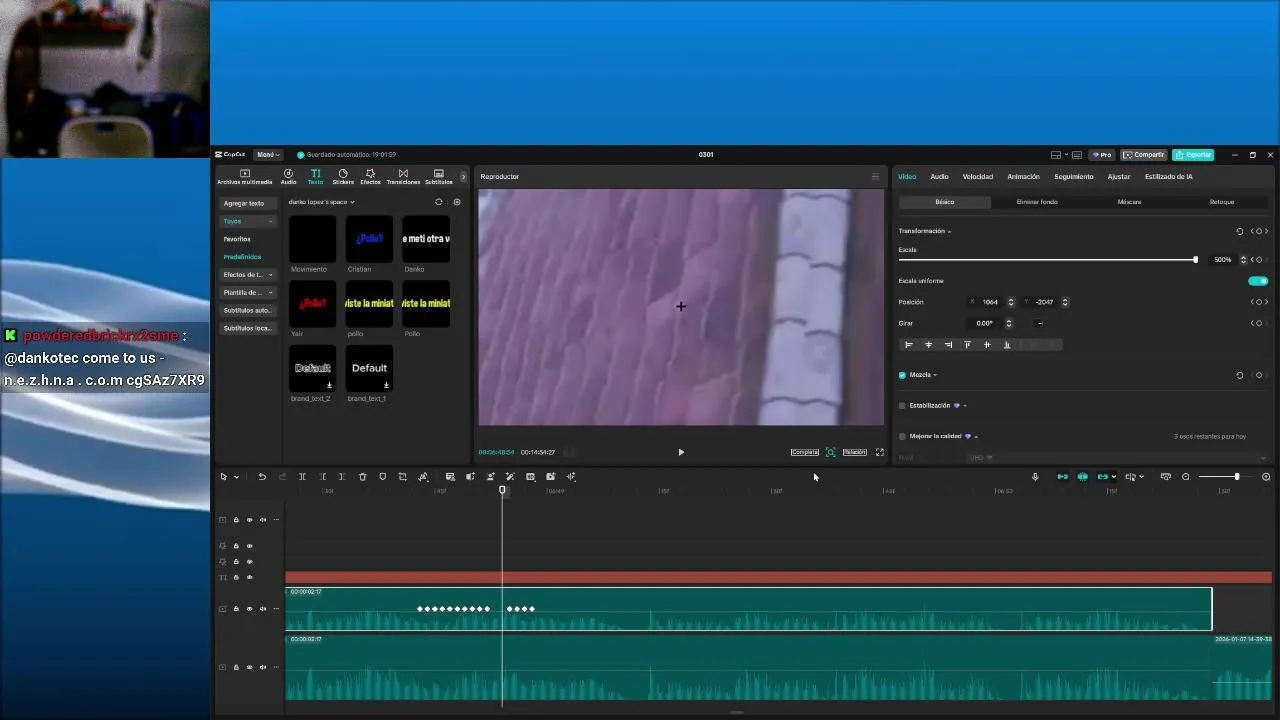This screenshot has height=720, width=1280.
Task: Undo the last edit in timeline toolbar
Action: 262,477
